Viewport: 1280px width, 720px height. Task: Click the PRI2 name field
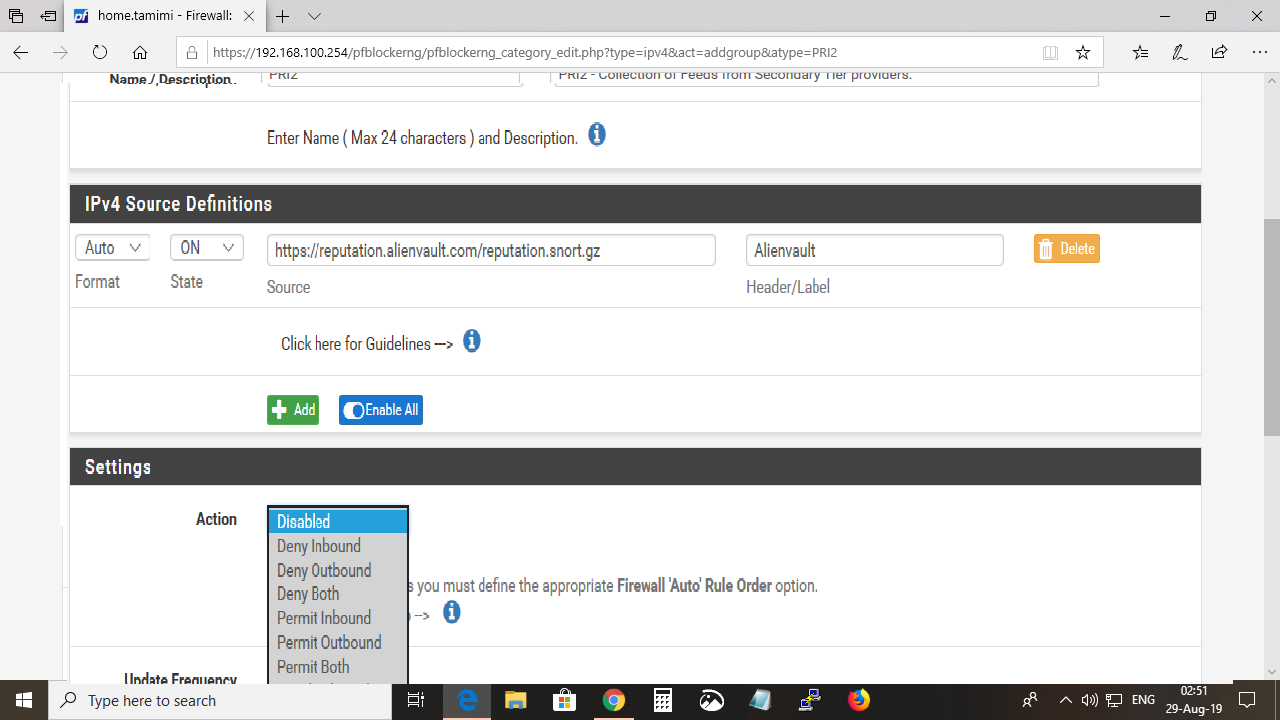(x=395, y=77)
